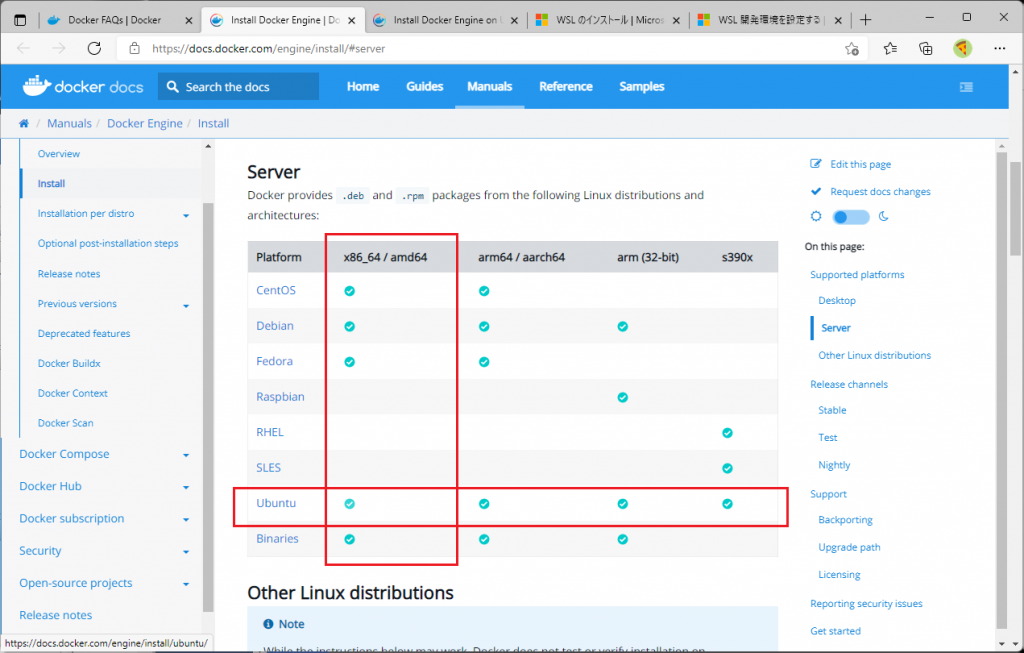The height and width of the screenshot is (653, 1024).
Task: Click the Request docs changes checkmark icon
Action: point(816,191)
